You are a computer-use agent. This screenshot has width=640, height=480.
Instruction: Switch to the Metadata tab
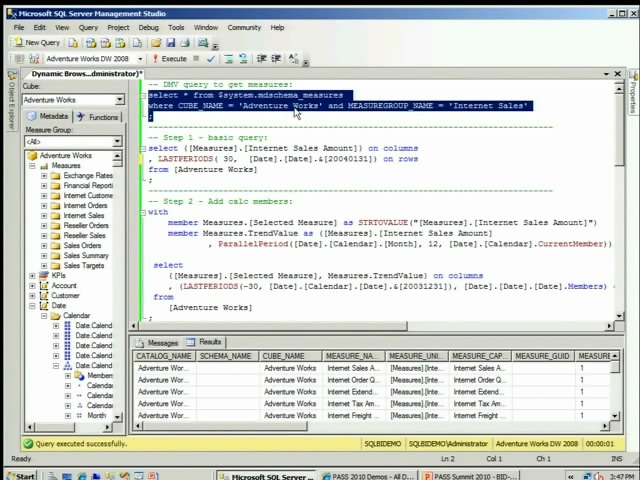click(48, 116)
